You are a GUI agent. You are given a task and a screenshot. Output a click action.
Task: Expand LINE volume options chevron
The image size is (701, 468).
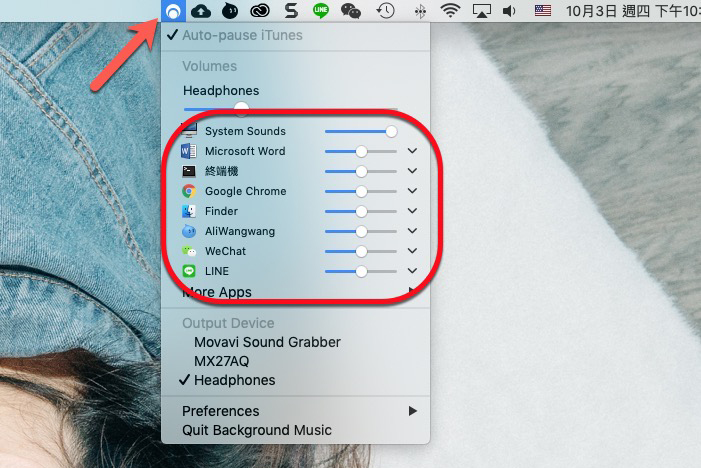(412, 271)
